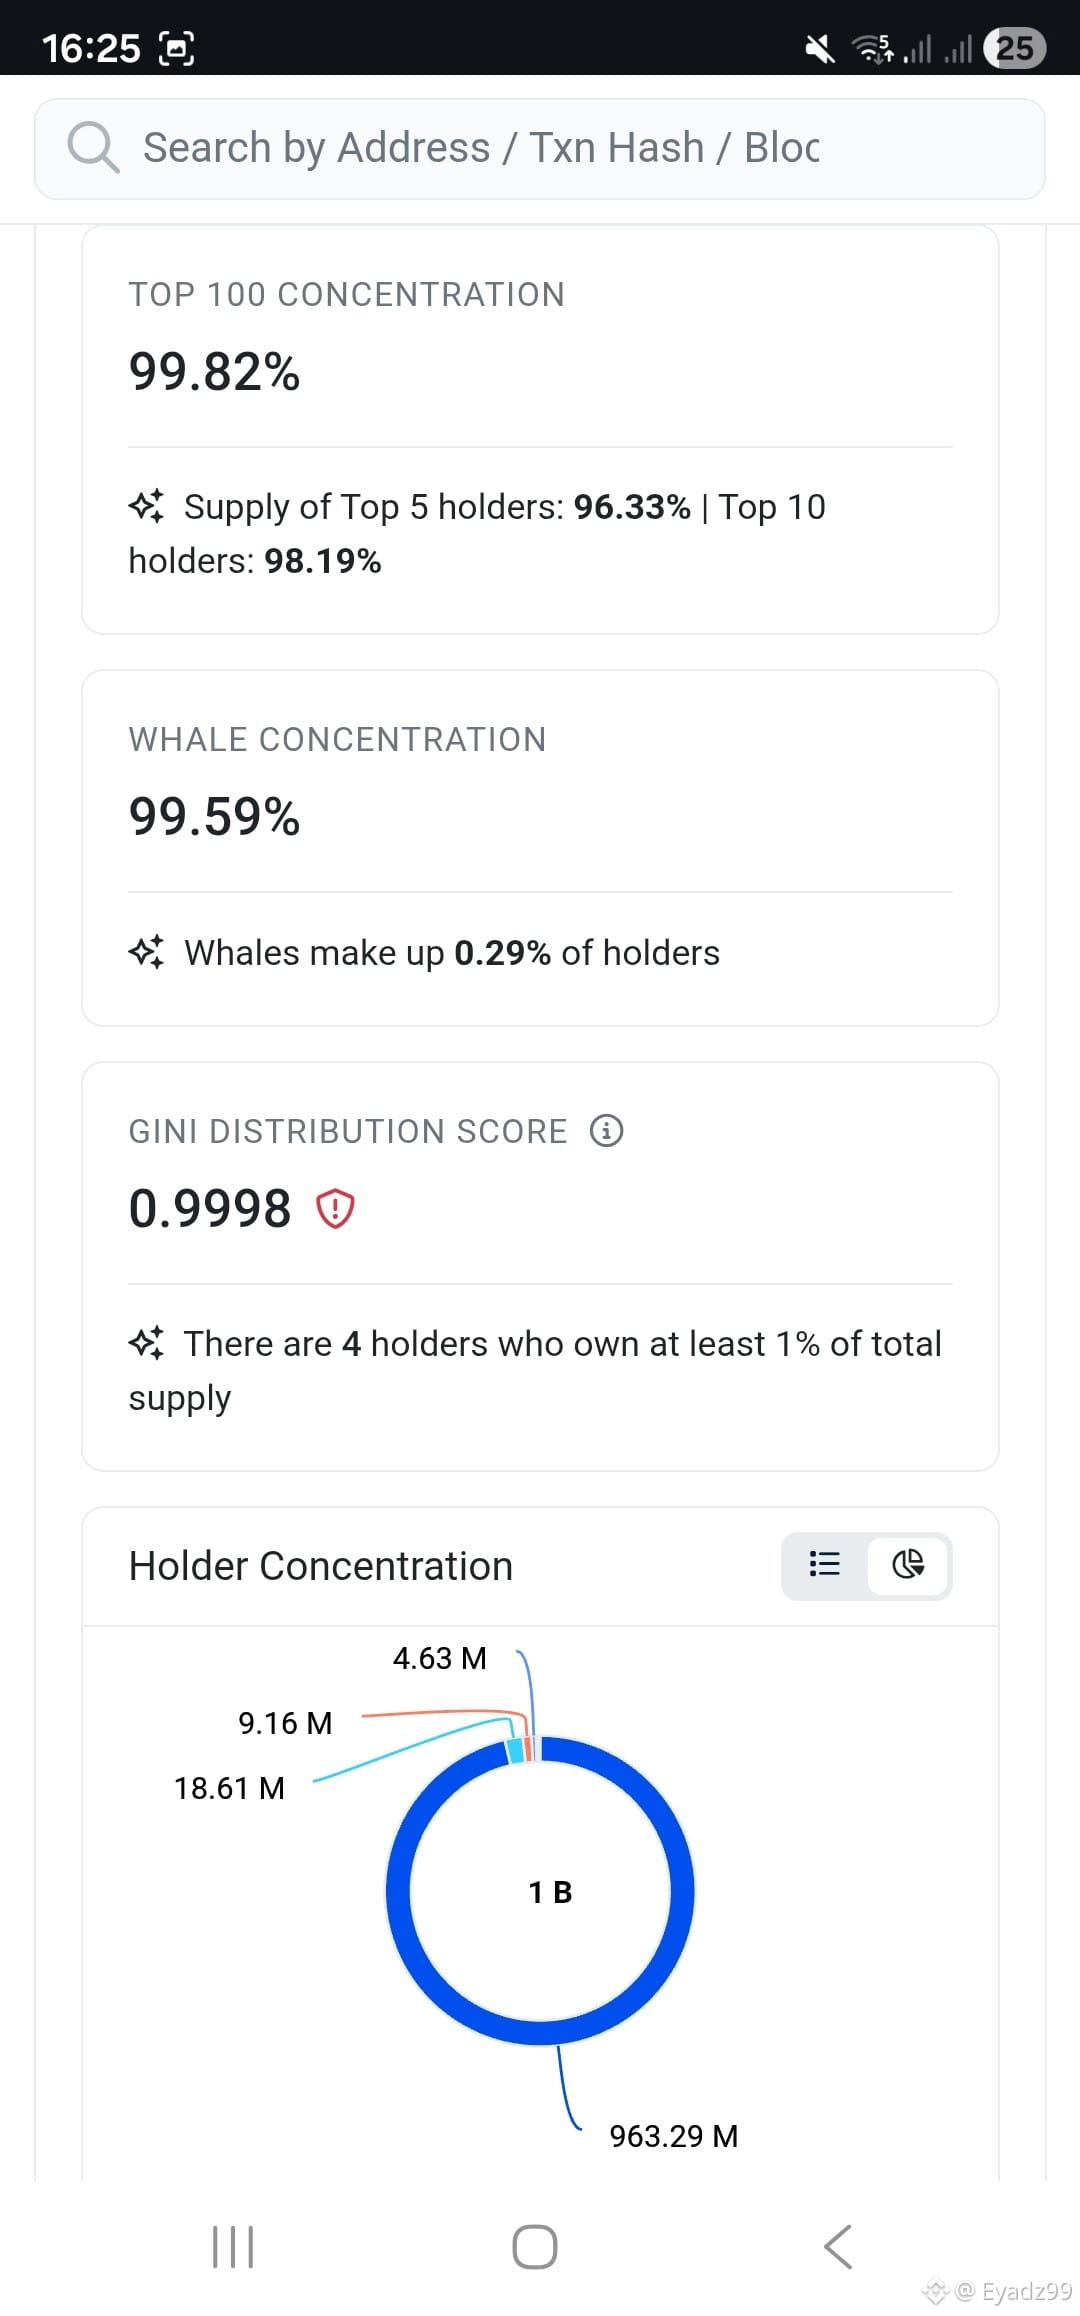Viewport: 1080px width, 2316px height.
Task: Tap sparkle icon beside 4 holders text
Action: [146, 1343]
